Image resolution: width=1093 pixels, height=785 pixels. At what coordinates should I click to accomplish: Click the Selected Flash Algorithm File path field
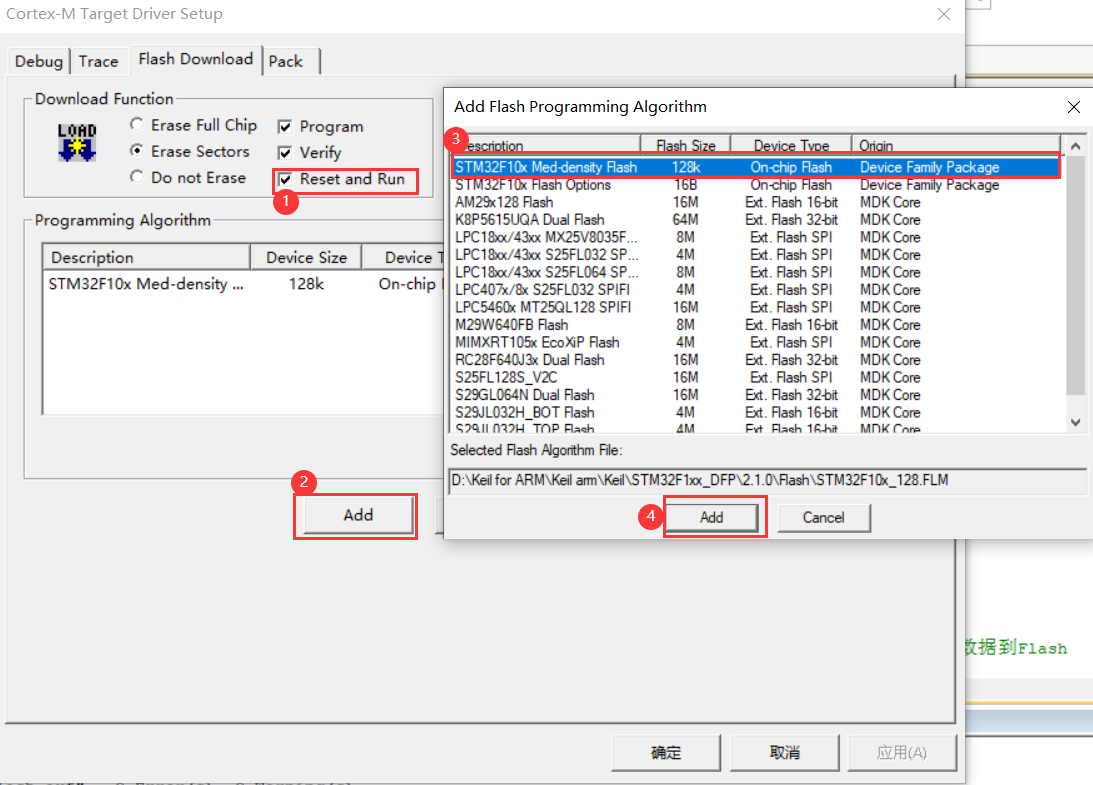[767, 480]
